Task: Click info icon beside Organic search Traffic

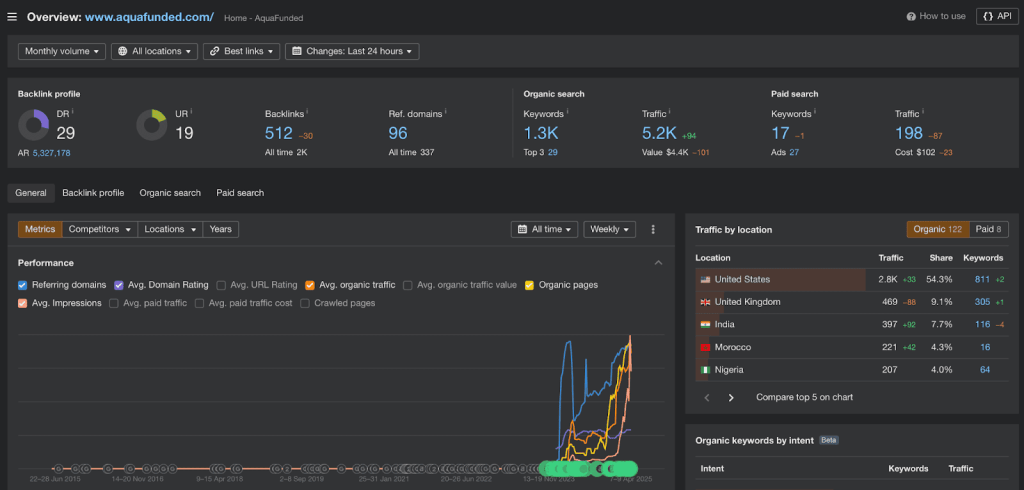Action: (x=669, y=112)
